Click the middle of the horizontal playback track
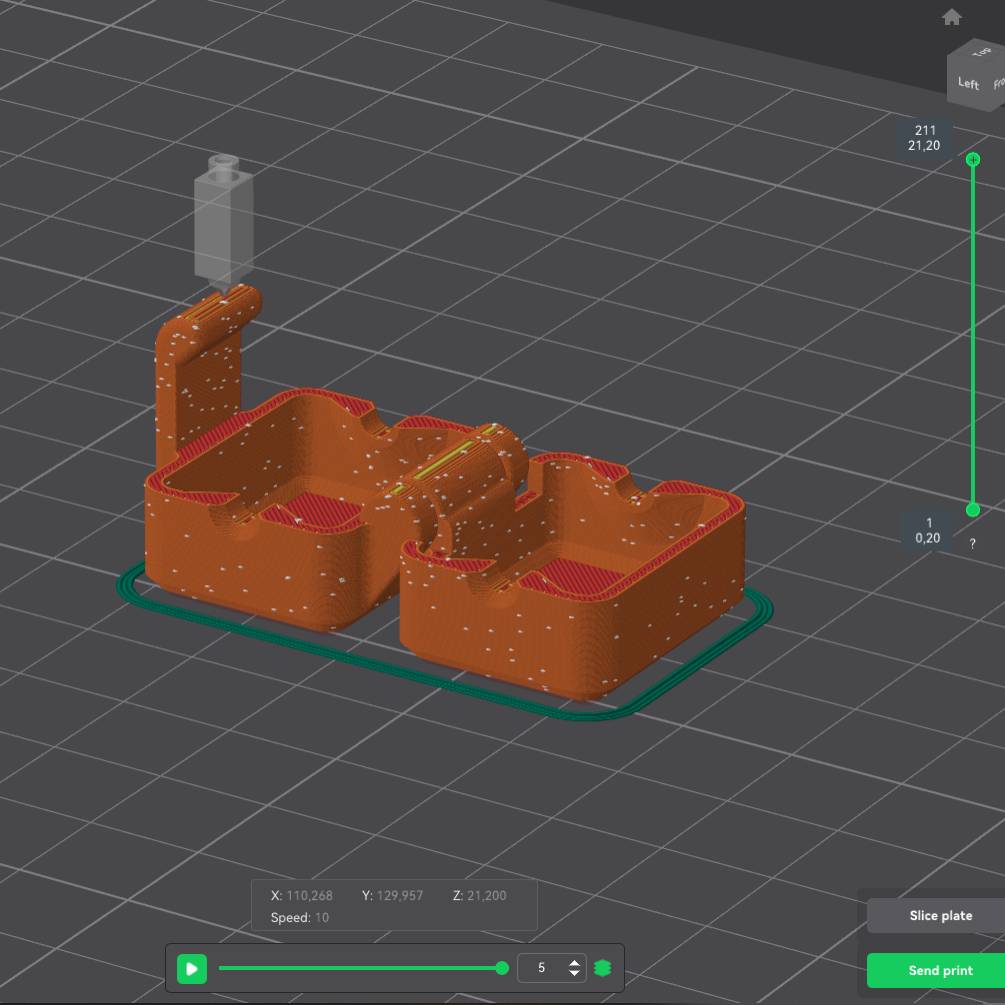1005x1005 pixels. pyautogui.click(x=360, y=968)
